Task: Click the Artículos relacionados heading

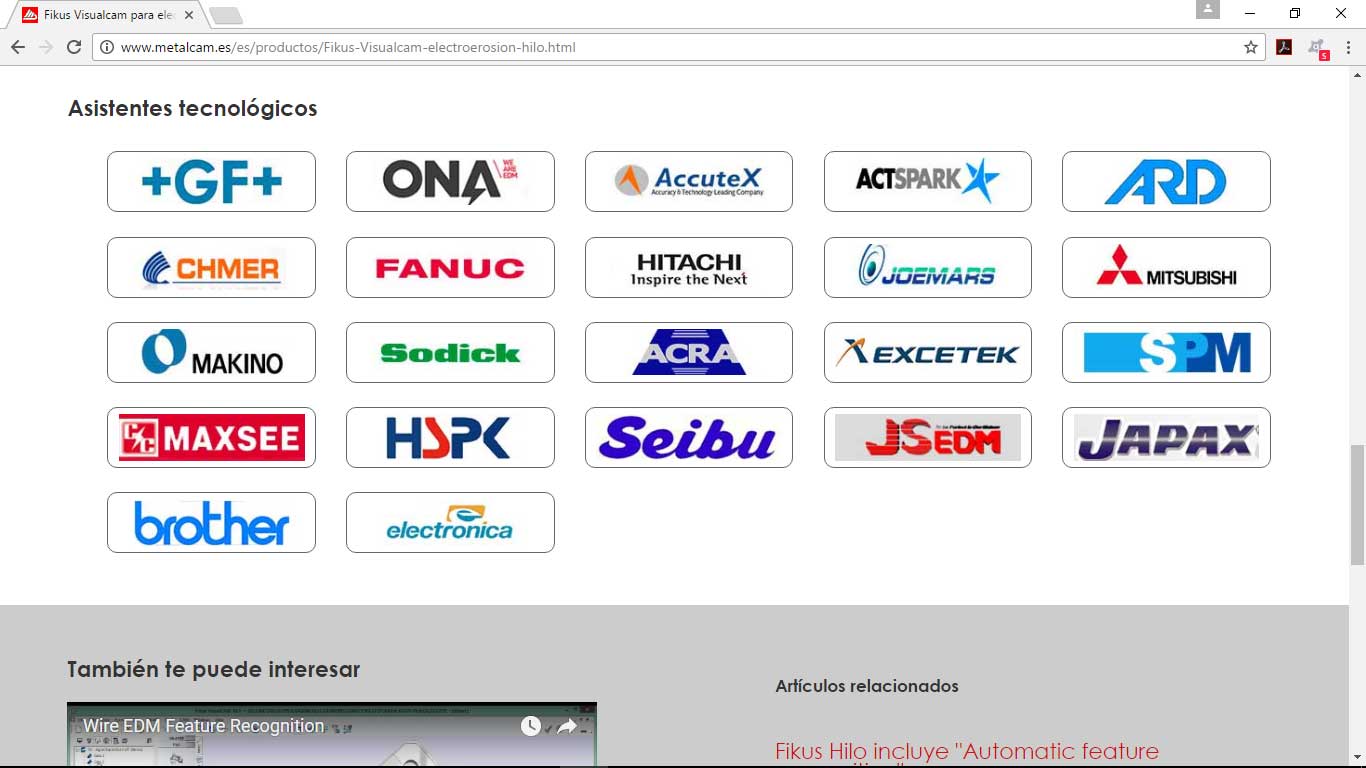Action: [x=867, y=686]
